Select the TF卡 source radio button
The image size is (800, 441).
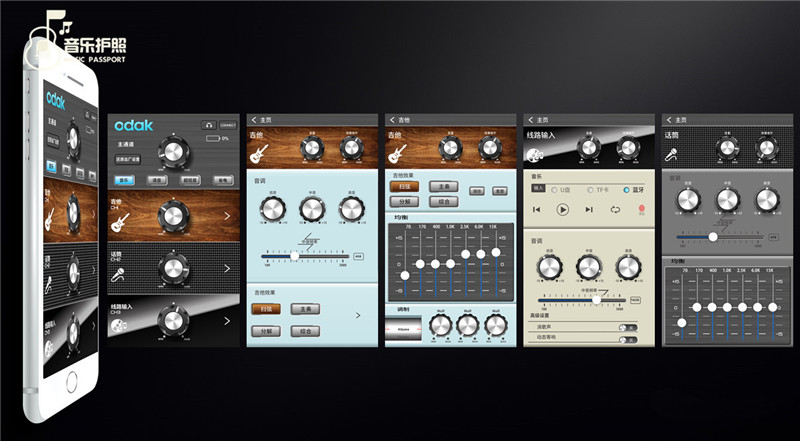click(x=590, y=190)
